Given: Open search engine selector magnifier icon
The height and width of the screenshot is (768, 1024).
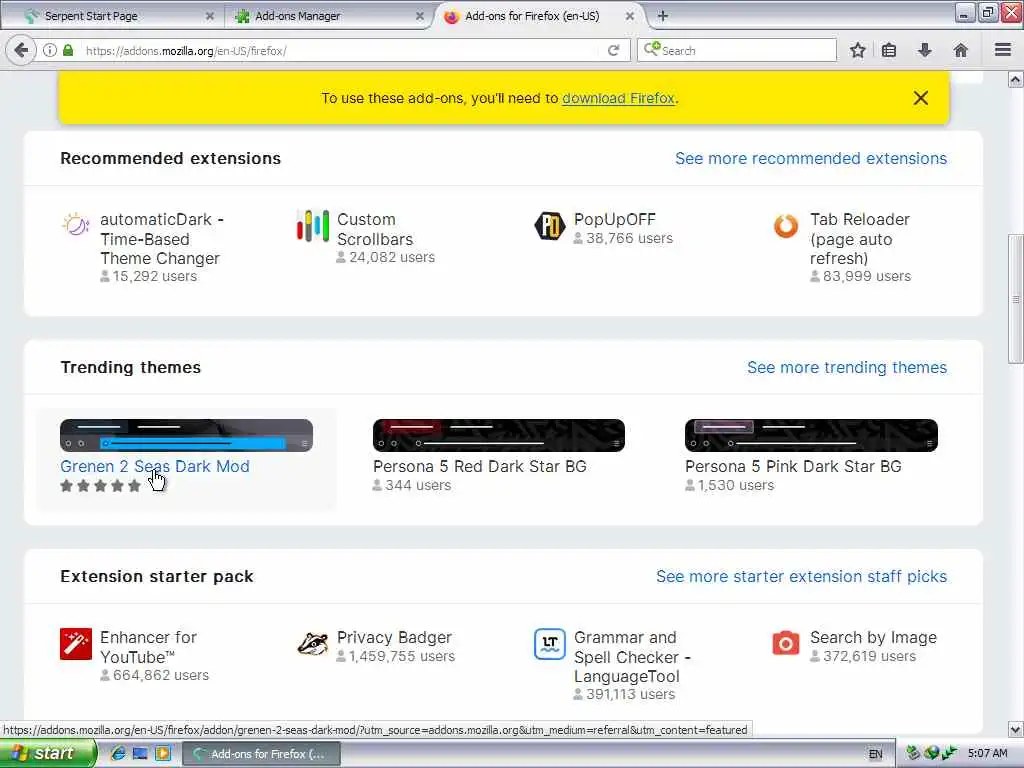Looking at the screenshot, I should point(652,49).
